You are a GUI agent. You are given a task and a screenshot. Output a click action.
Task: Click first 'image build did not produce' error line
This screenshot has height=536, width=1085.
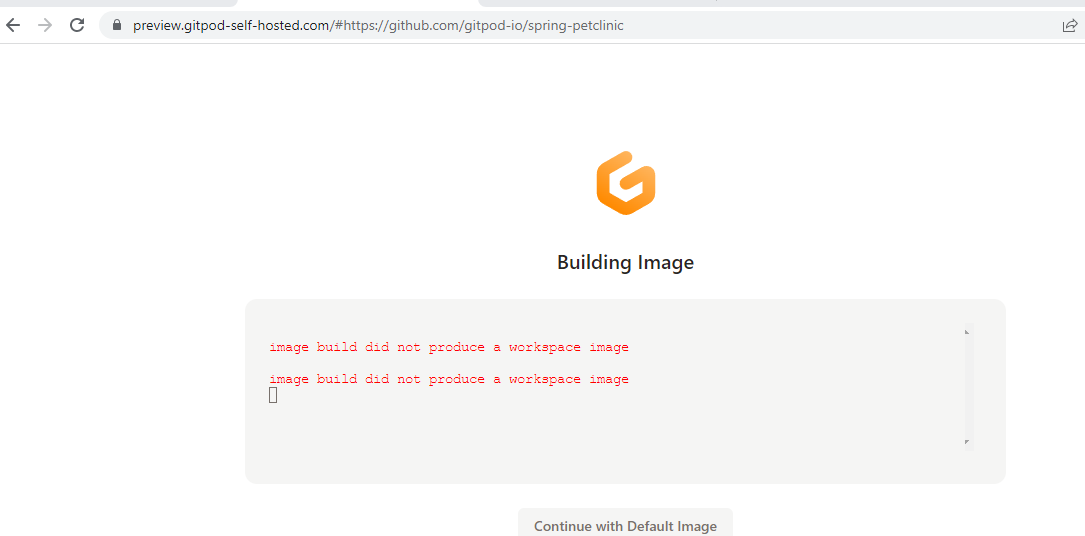point(449,347)
